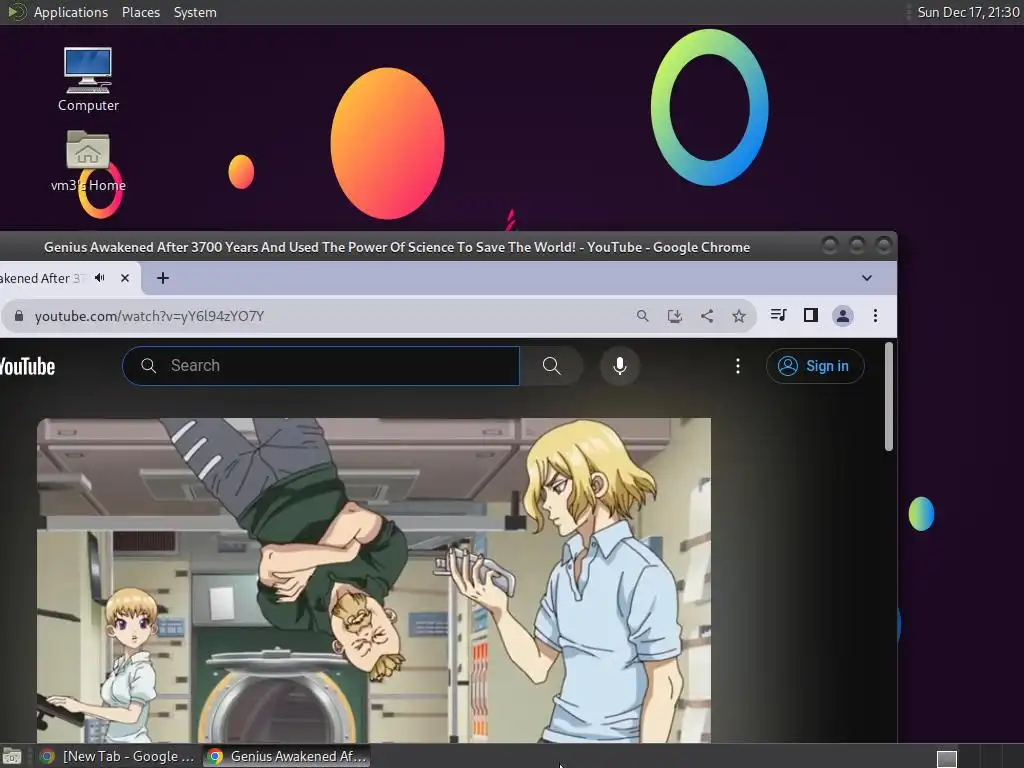Image resolution: width=1024 pixels, height=768 pixels.
Task: Open YouTube settings three-dot menu
Action: click(x=737, y=366)
